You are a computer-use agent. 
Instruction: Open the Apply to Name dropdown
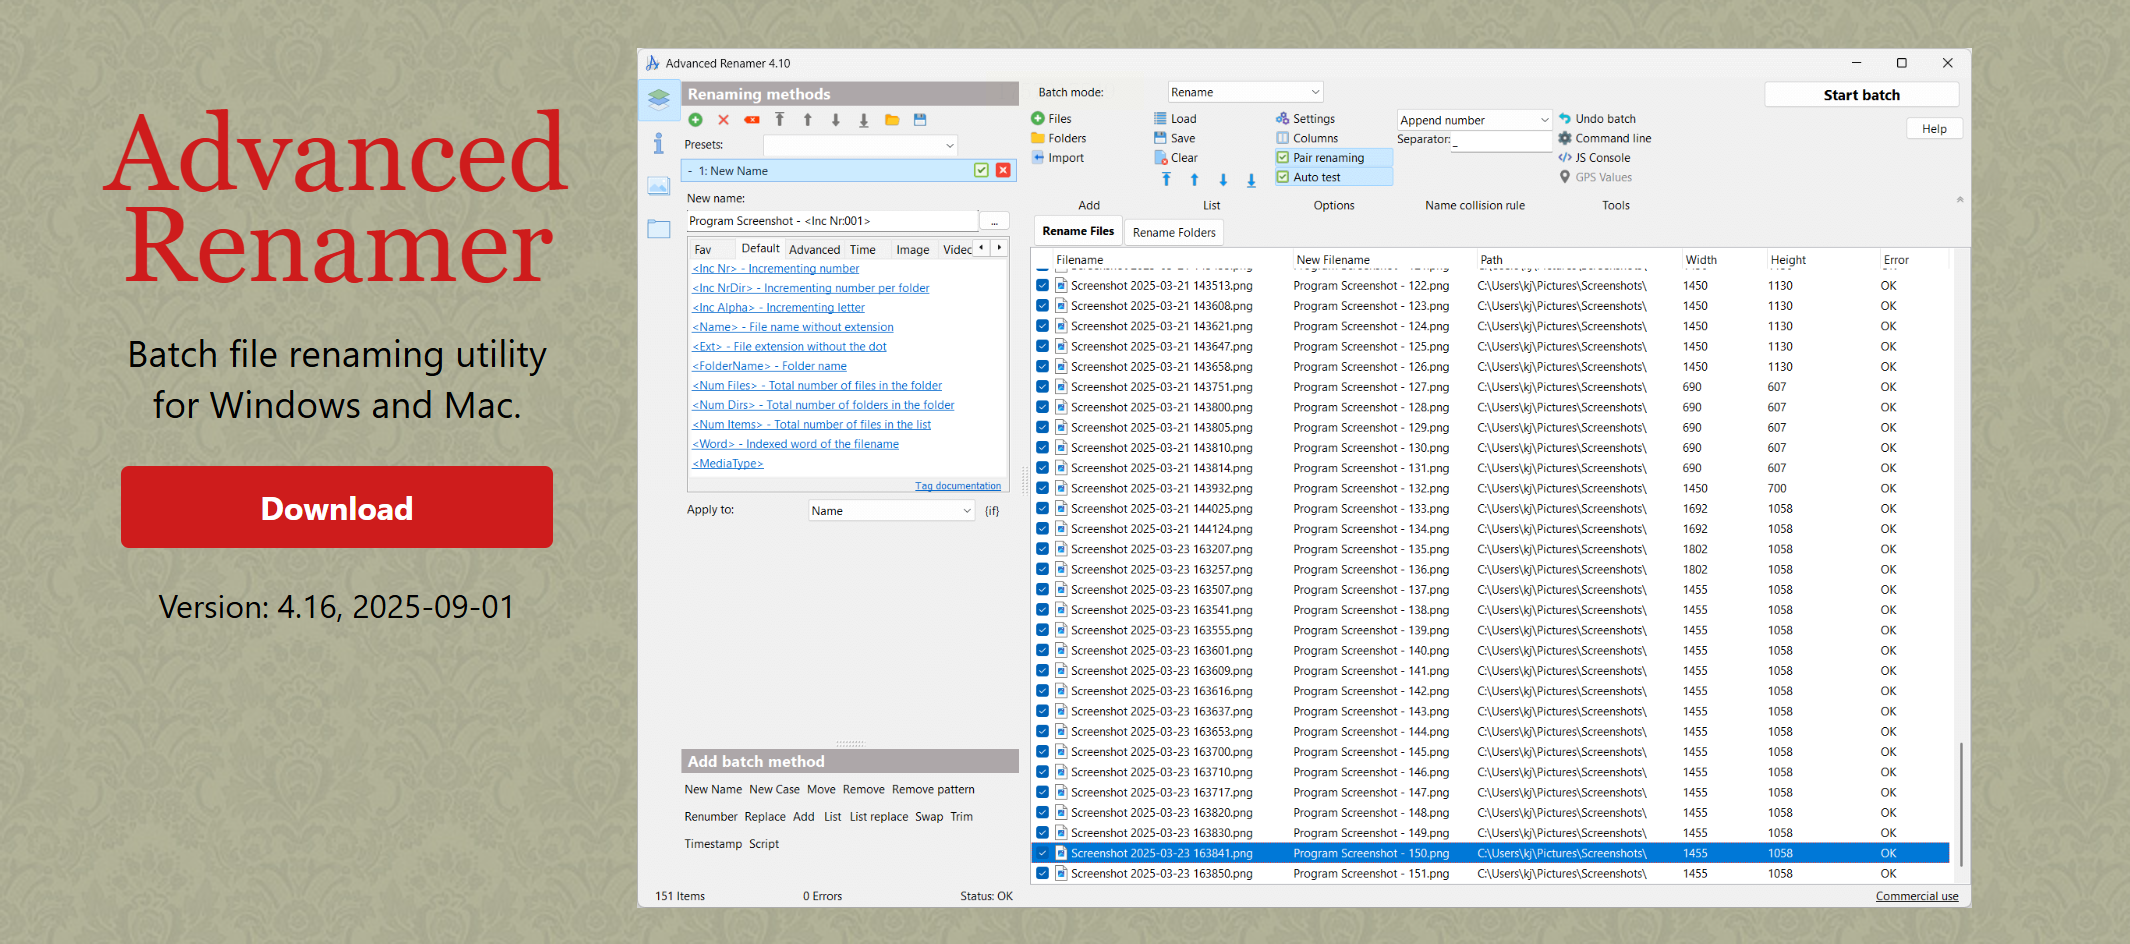(x=891, y=511)
